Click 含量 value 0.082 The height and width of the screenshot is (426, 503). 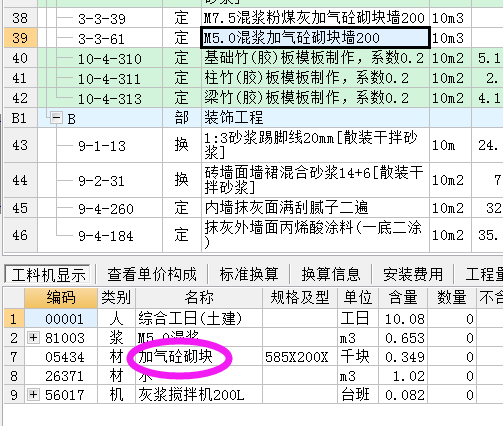tap(403, 395)
